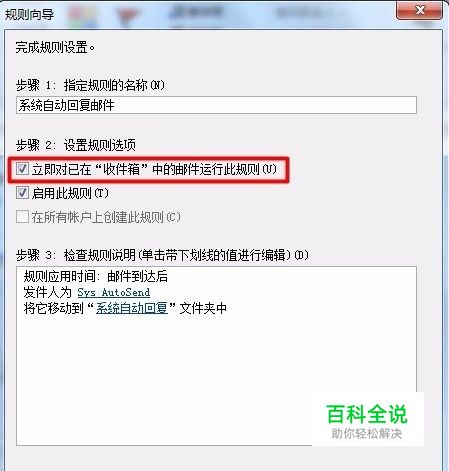This screenshot has height=471, width=449.
Task: Click the 文件夹中 text after folder link
Action: 203,308
